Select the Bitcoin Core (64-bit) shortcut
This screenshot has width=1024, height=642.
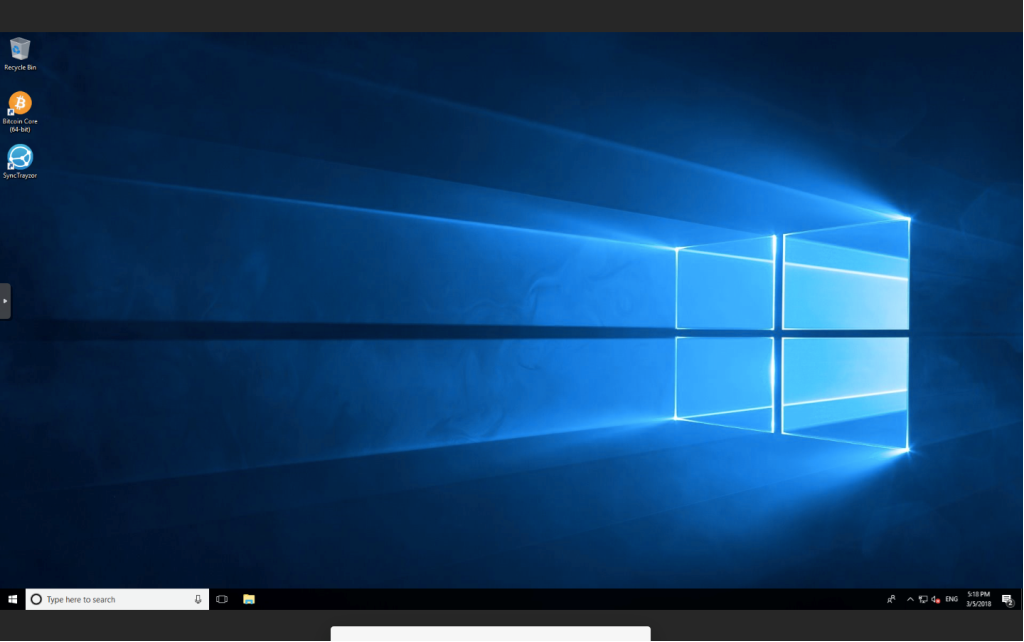click(x=20, y=112)
